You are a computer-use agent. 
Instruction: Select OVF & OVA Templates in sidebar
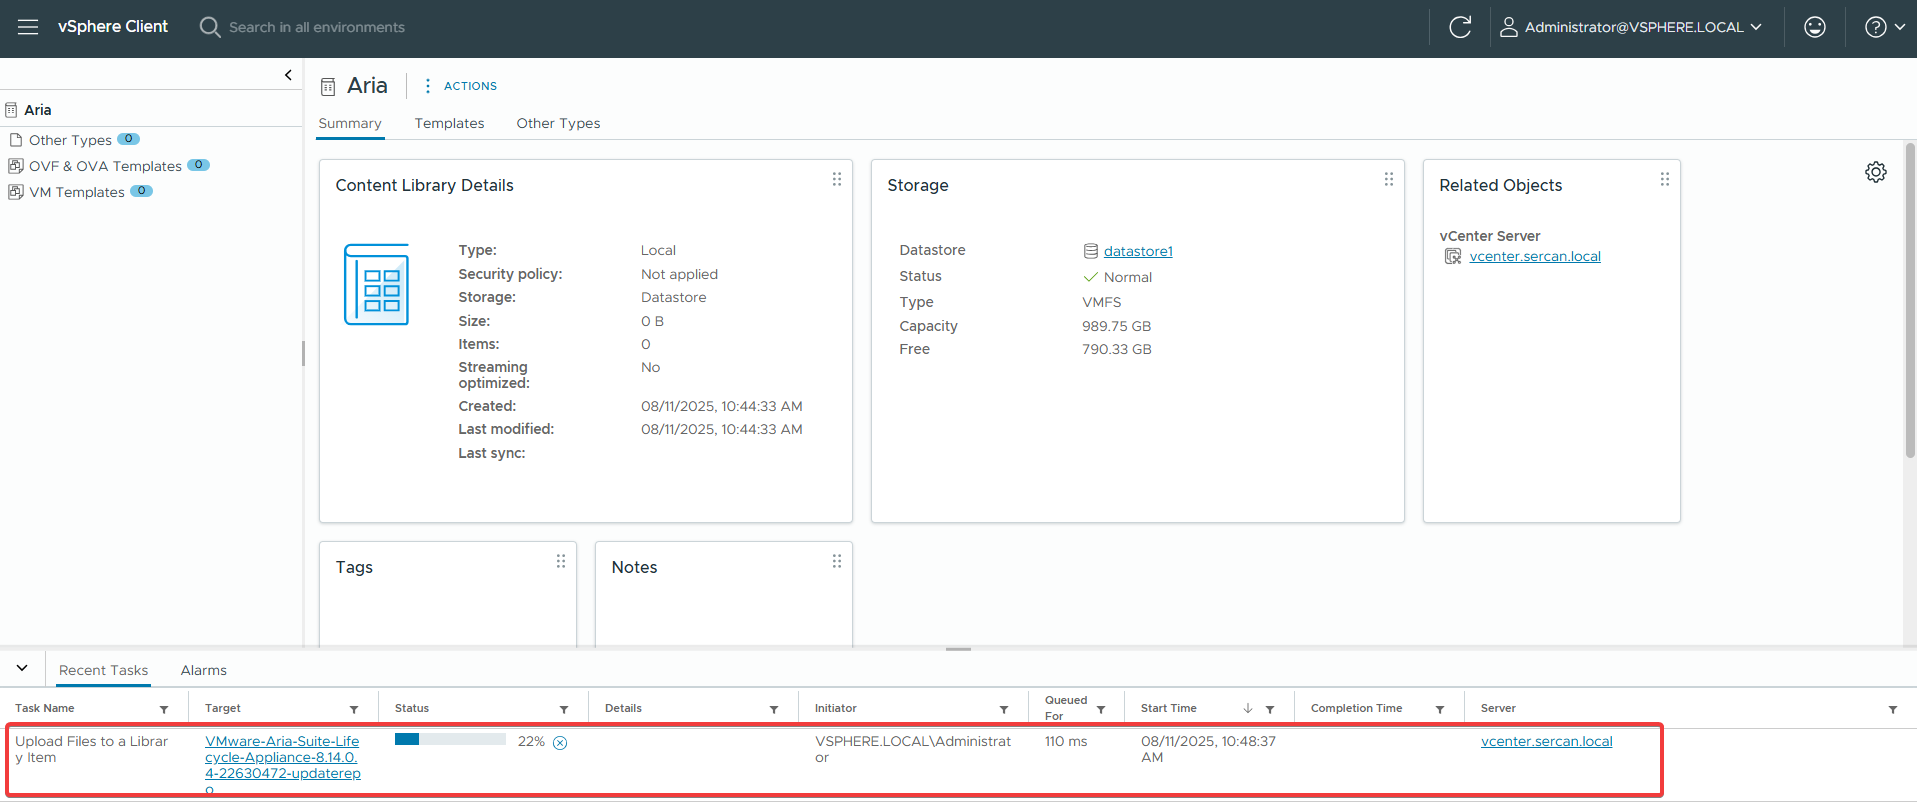105,166
